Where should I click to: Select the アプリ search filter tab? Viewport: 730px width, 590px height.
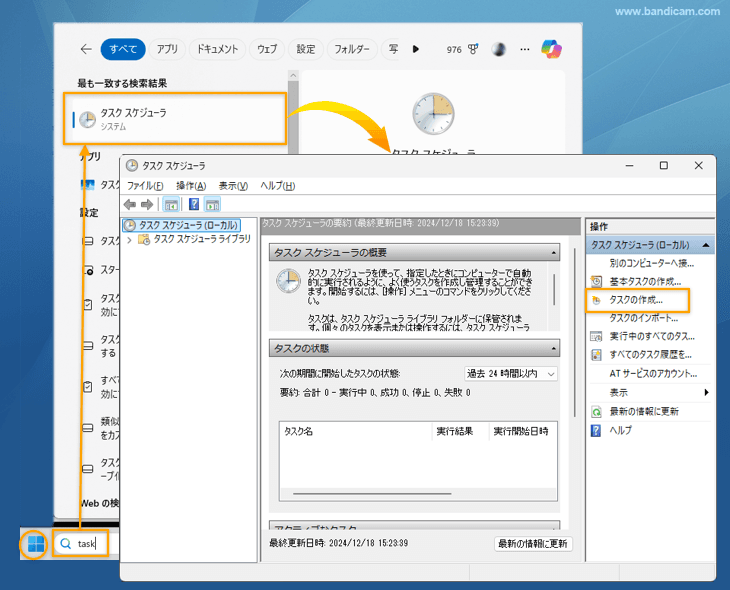pos(167,49)
